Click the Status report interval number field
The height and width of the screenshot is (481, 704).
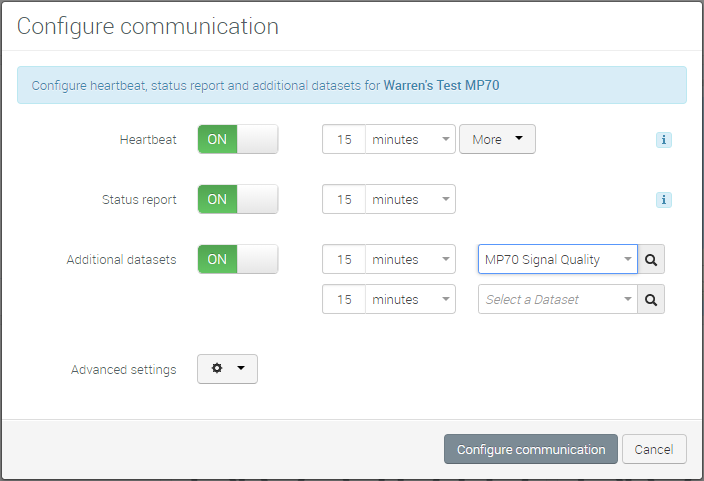[x=344, y=199]
